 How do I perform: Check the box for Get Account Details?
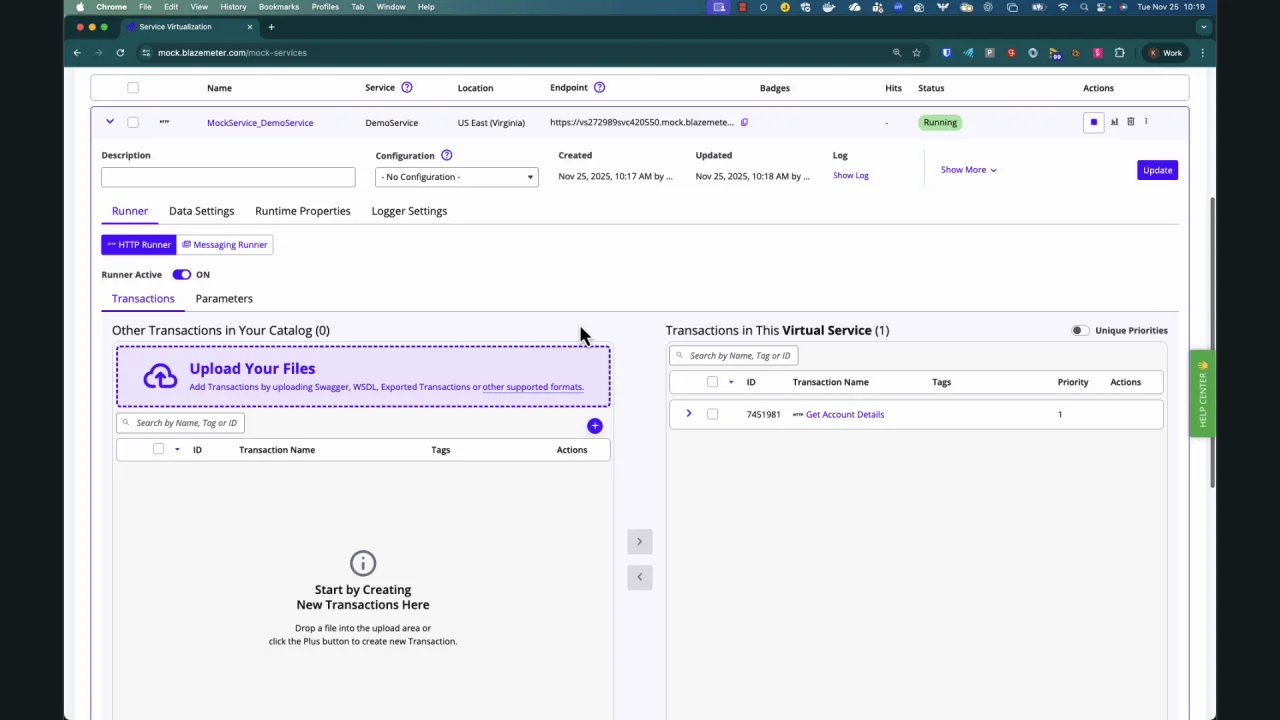coord(712,414)
